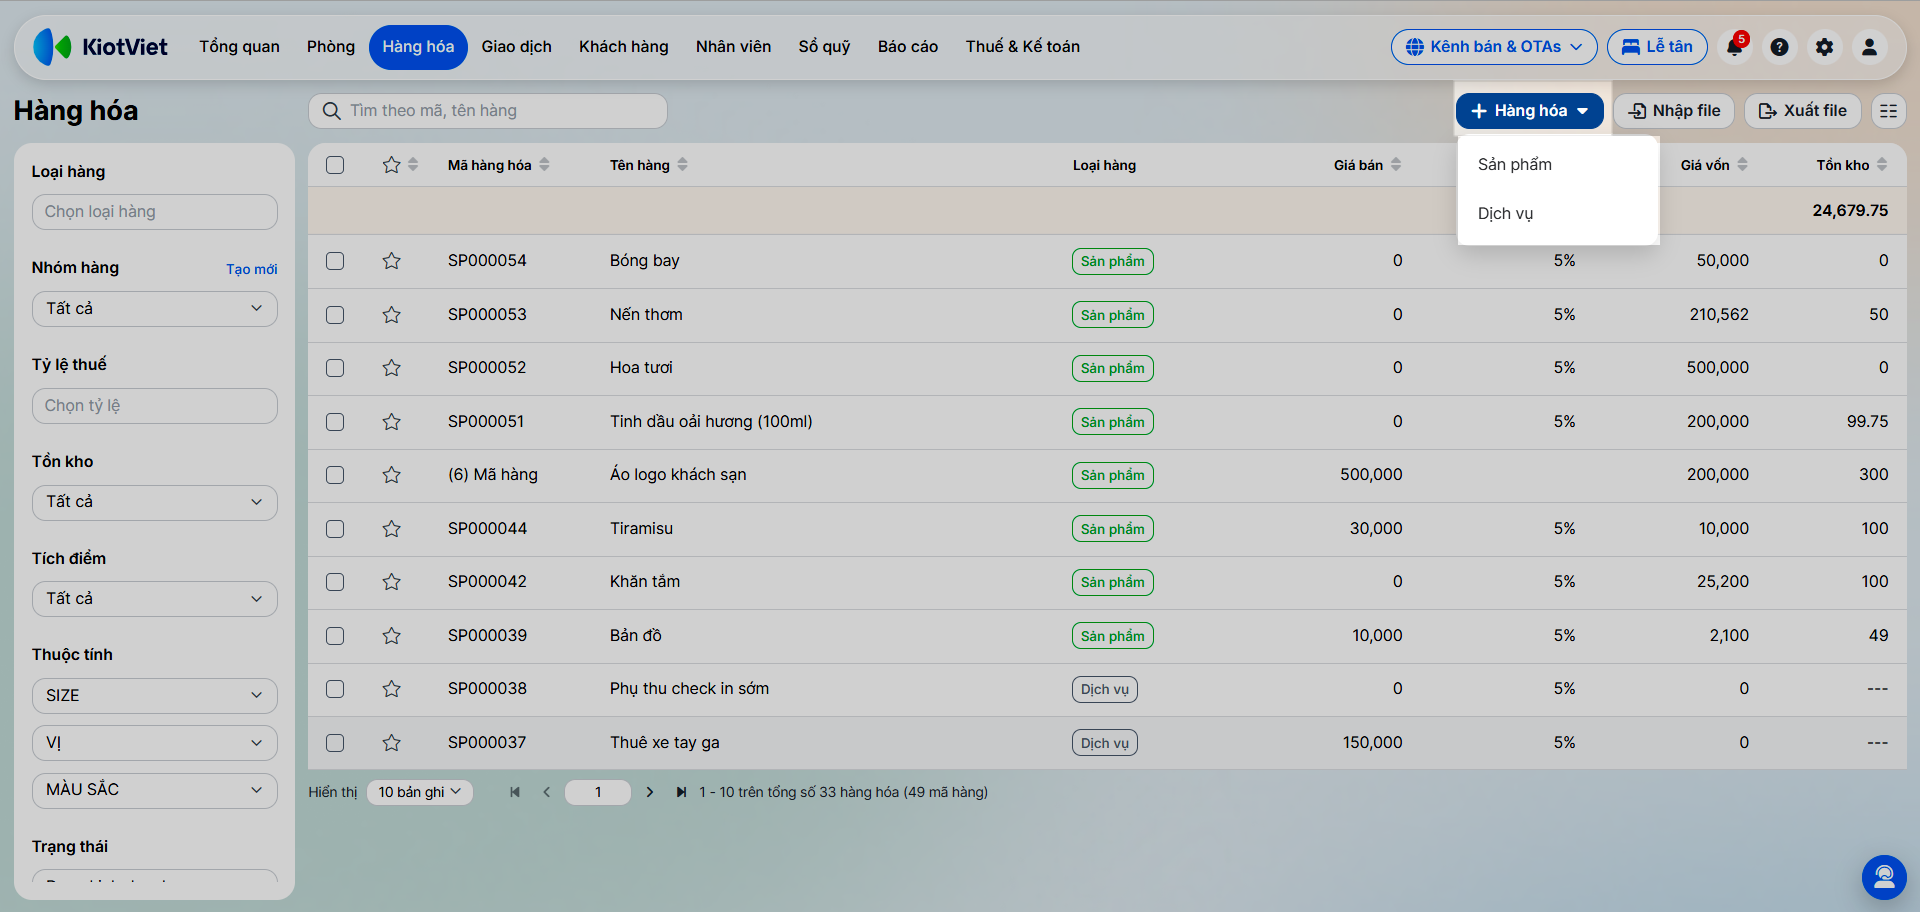Viewport: 1920px width, 912px height.
Task: Check the SP000038 row checkbox
Action: 335,689
